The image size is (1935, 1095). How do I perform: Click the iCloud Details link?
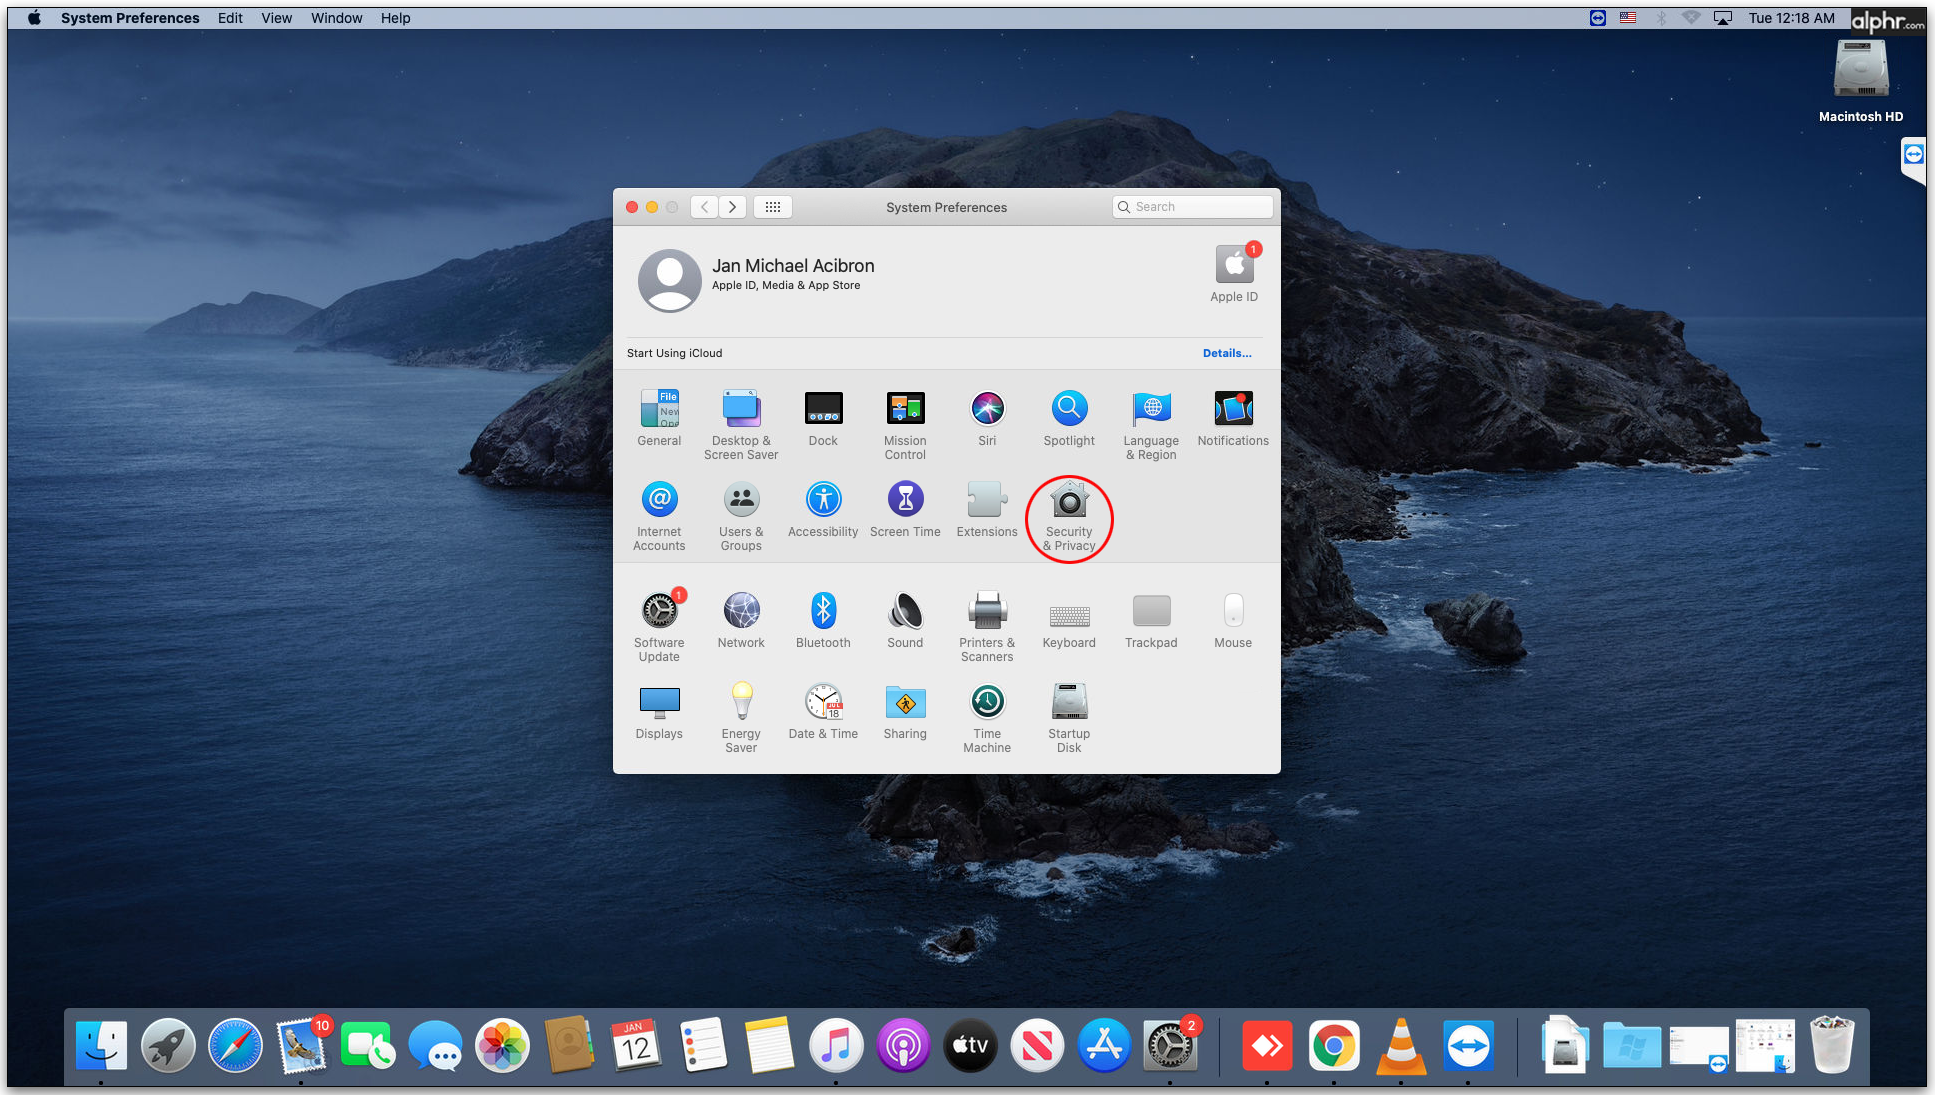1227,353
